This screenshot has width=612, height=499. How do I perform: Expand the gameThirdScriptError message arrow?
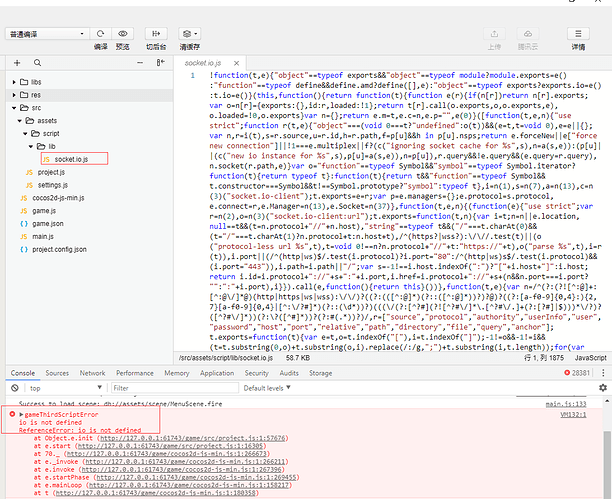pyautogui.click(x=21, y=414)
